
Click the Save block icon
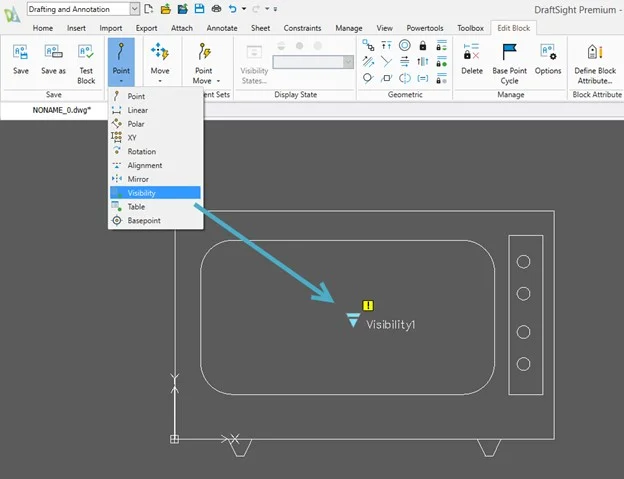[x=21, y=52]
